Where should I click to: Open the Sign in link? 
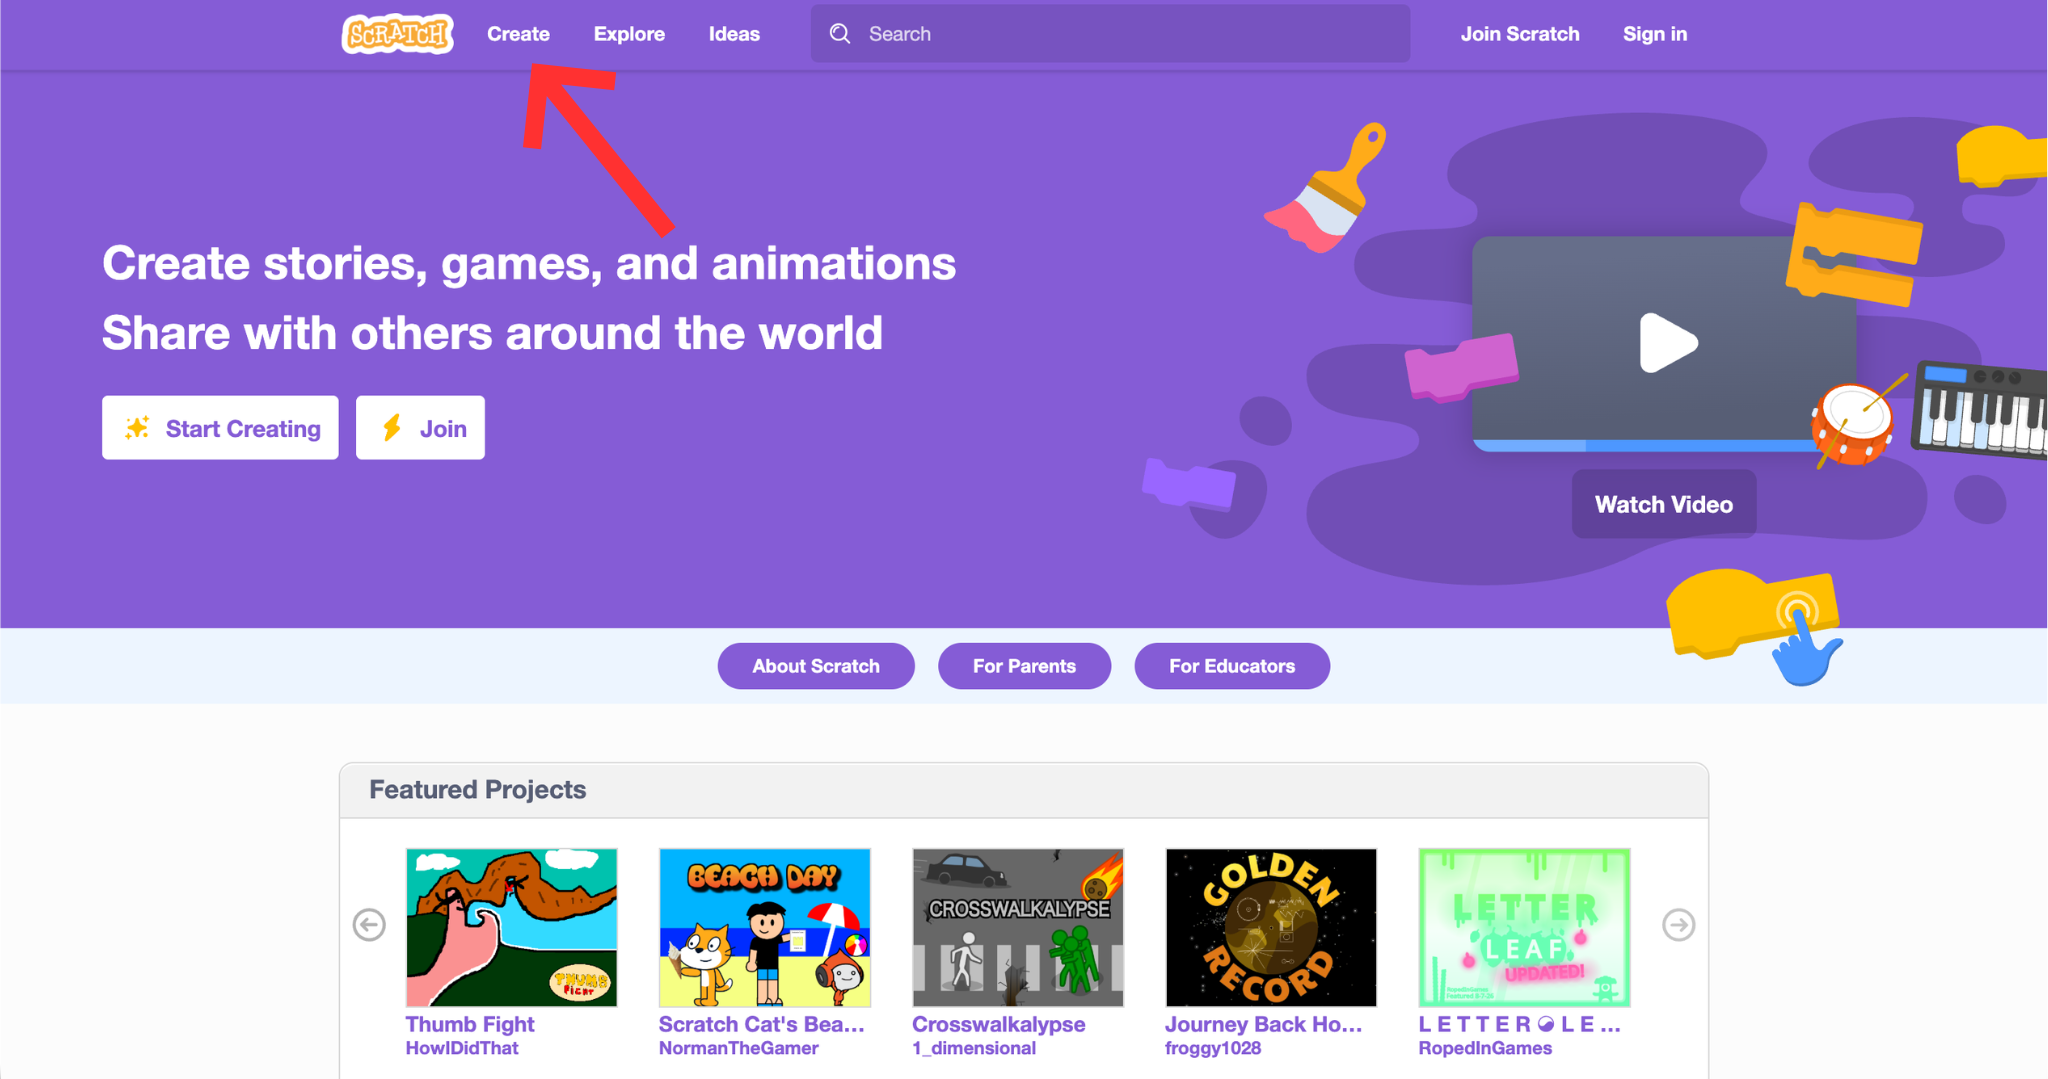(1655, 34)
